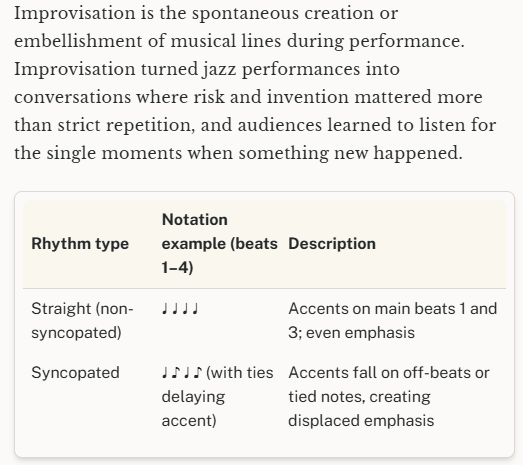Click the "Notation example (beats 1–4)" header
Screen dimensions: 523x465
coord(219,244)
